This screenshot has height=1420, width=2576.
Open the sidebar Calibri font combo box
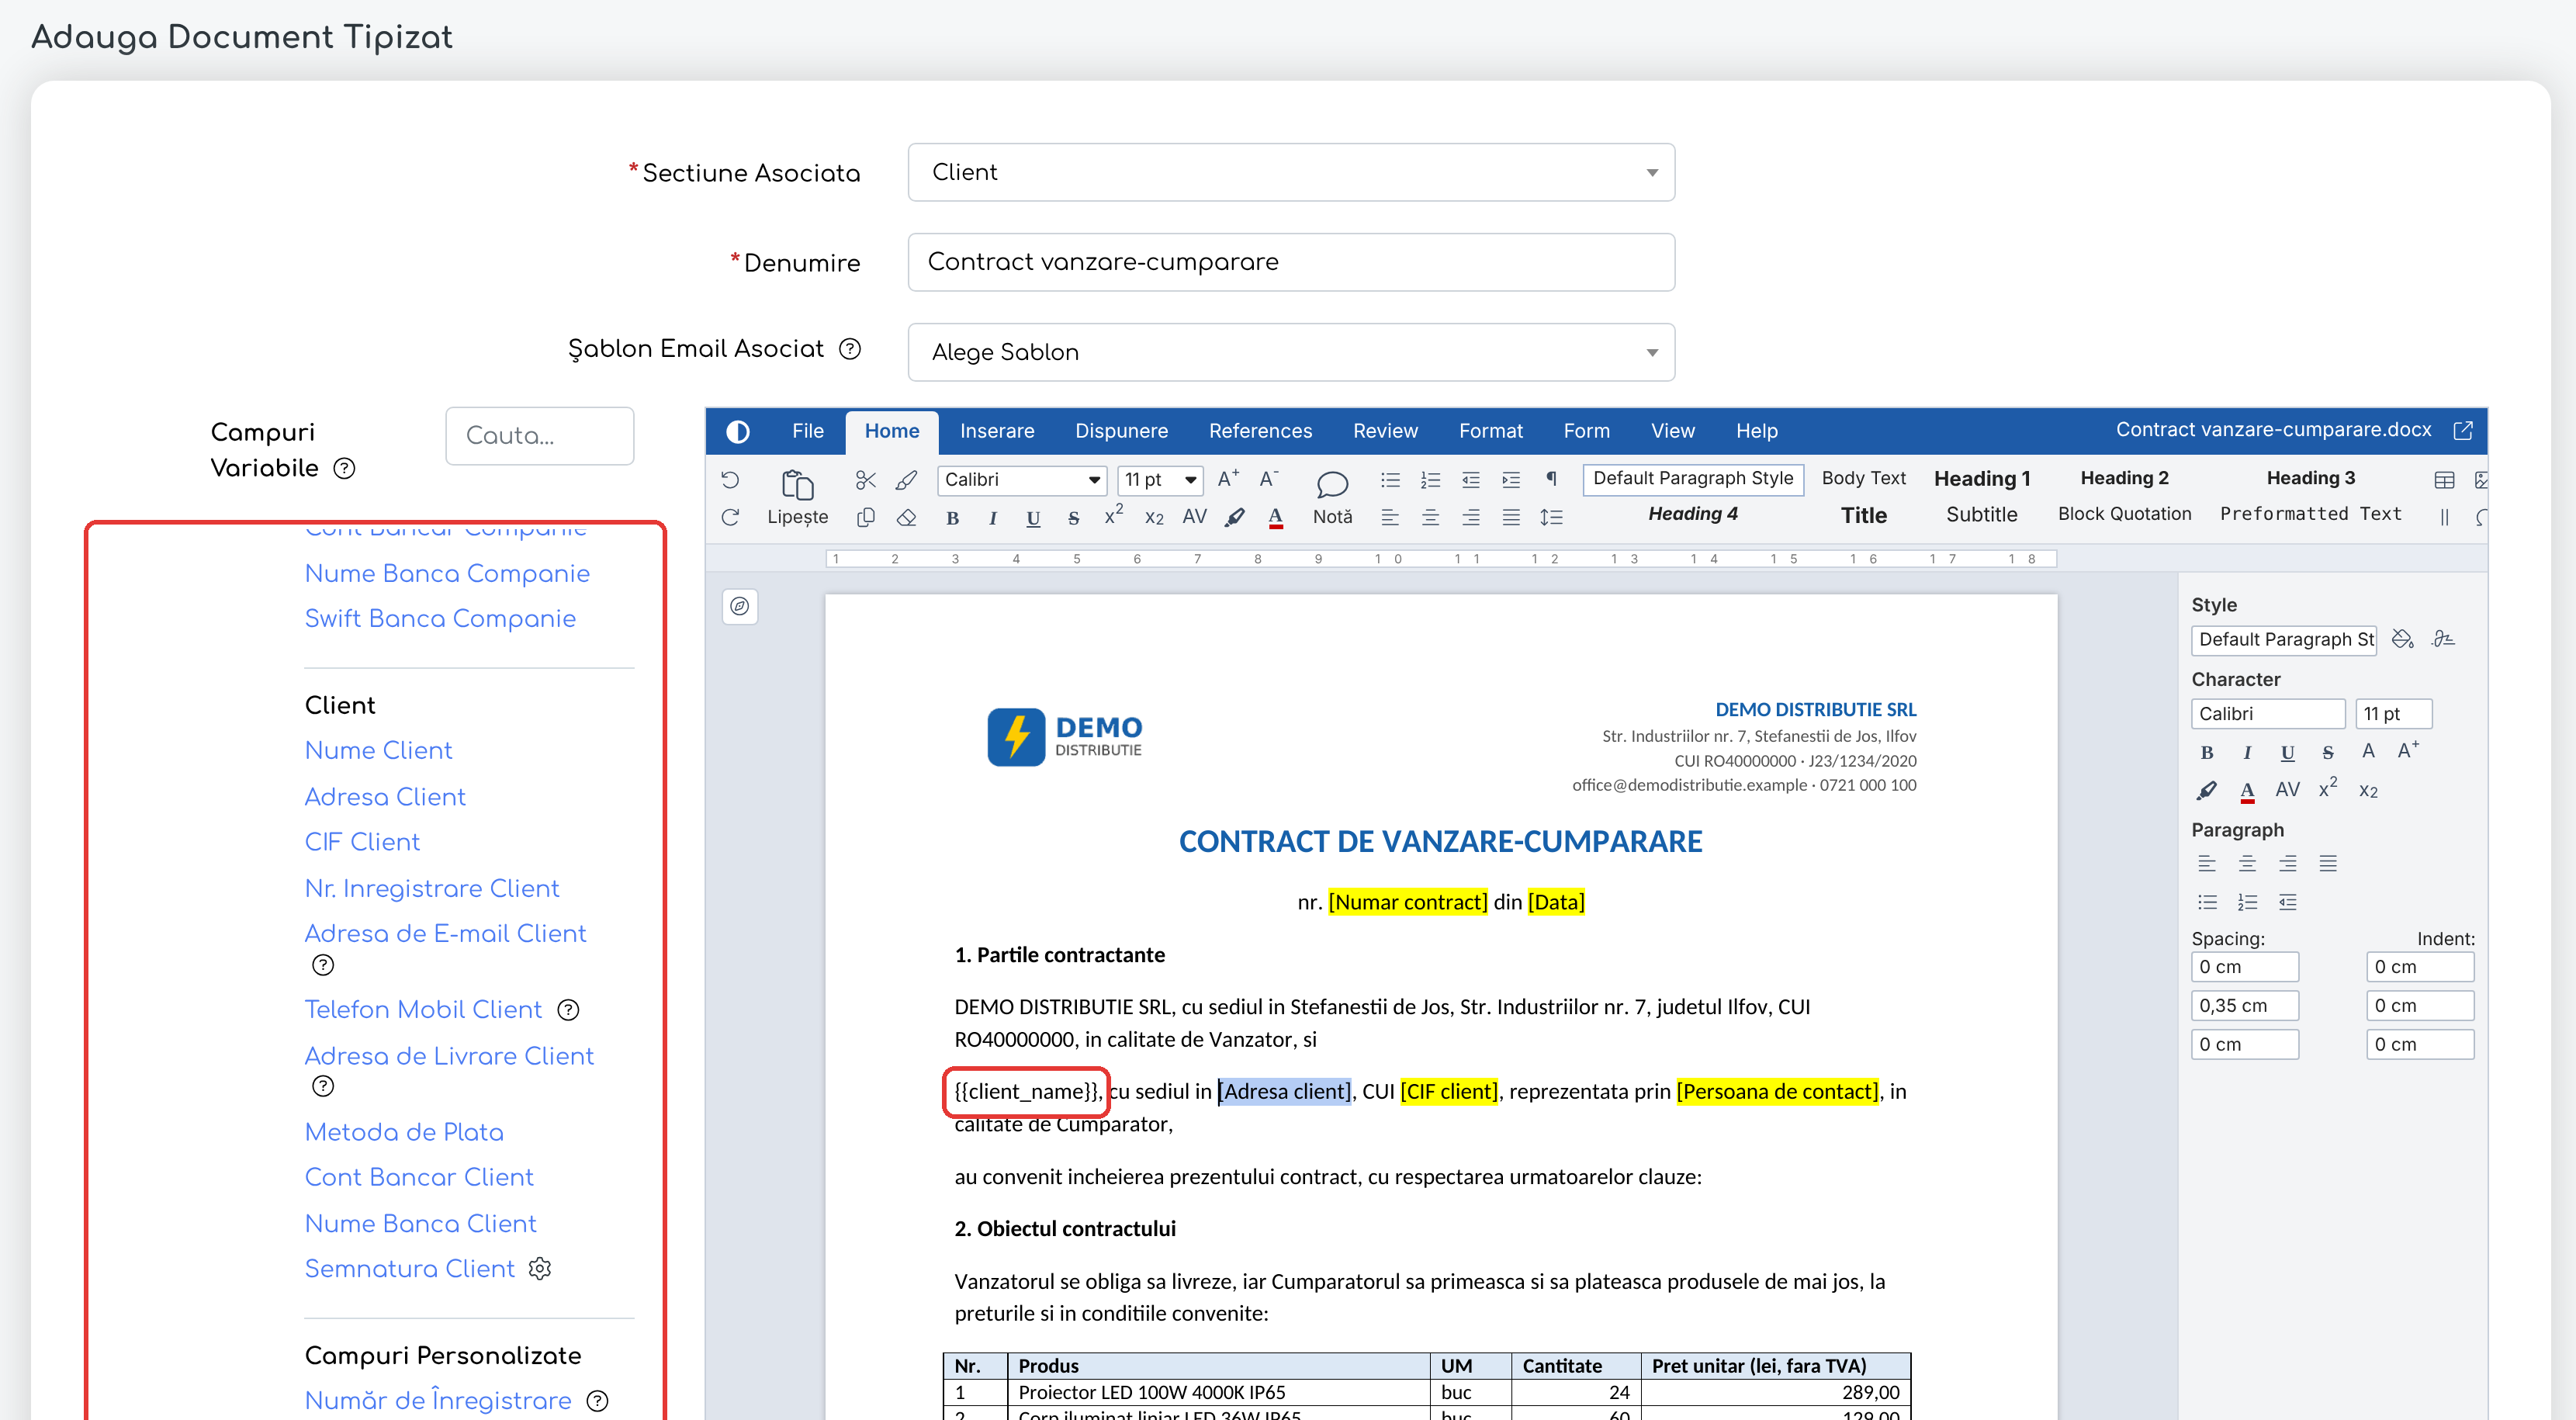(2267, 714)
